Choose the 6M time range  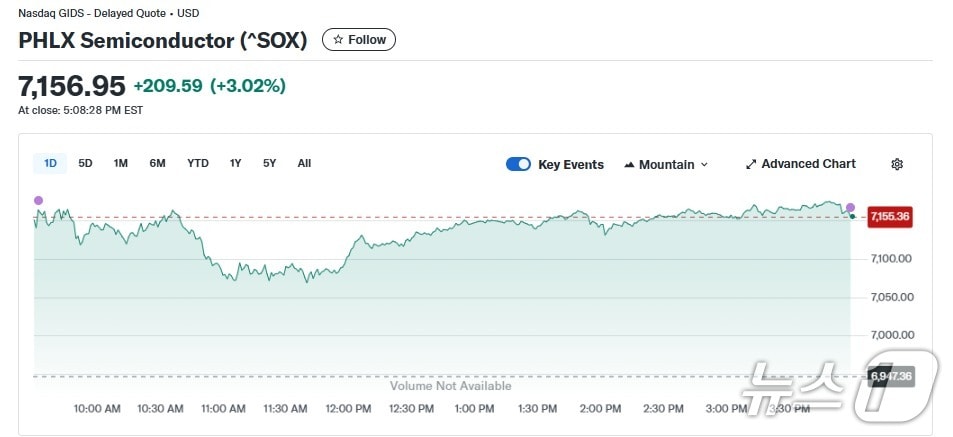pyautogui.click(x=157, y=163)
